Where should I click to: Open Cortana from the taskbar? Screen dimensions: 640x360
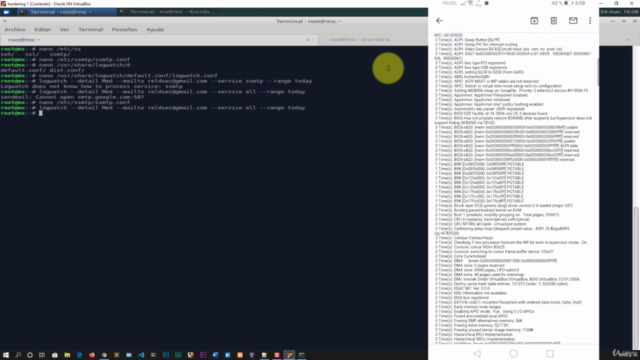(x=30, y=355)
